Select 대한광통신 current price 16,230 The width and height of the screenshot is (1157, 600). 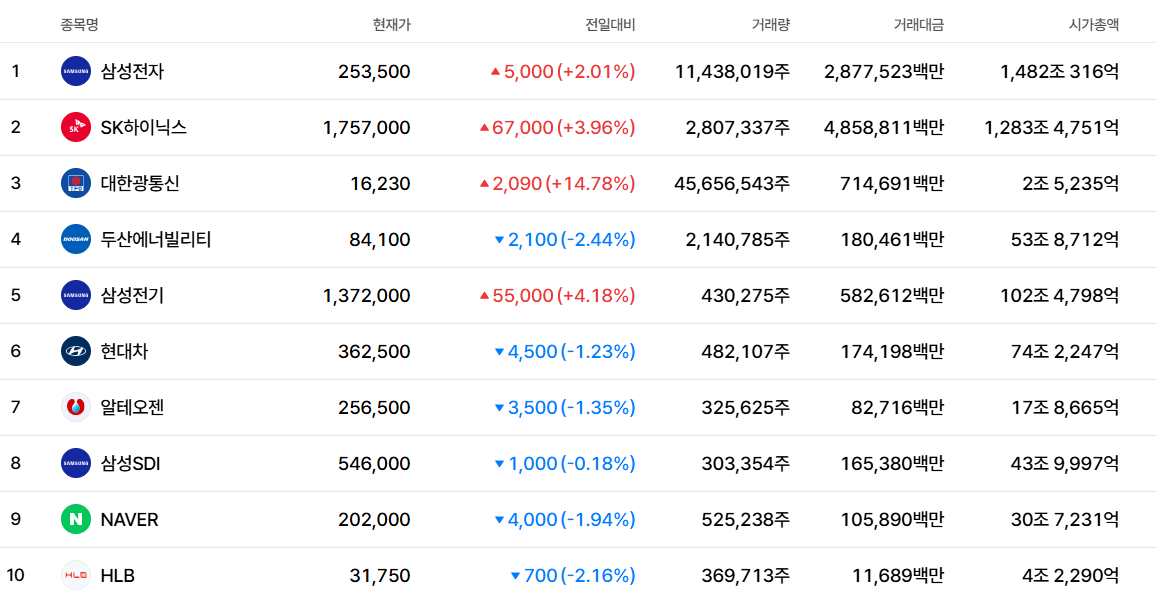[x=380, y=184]
